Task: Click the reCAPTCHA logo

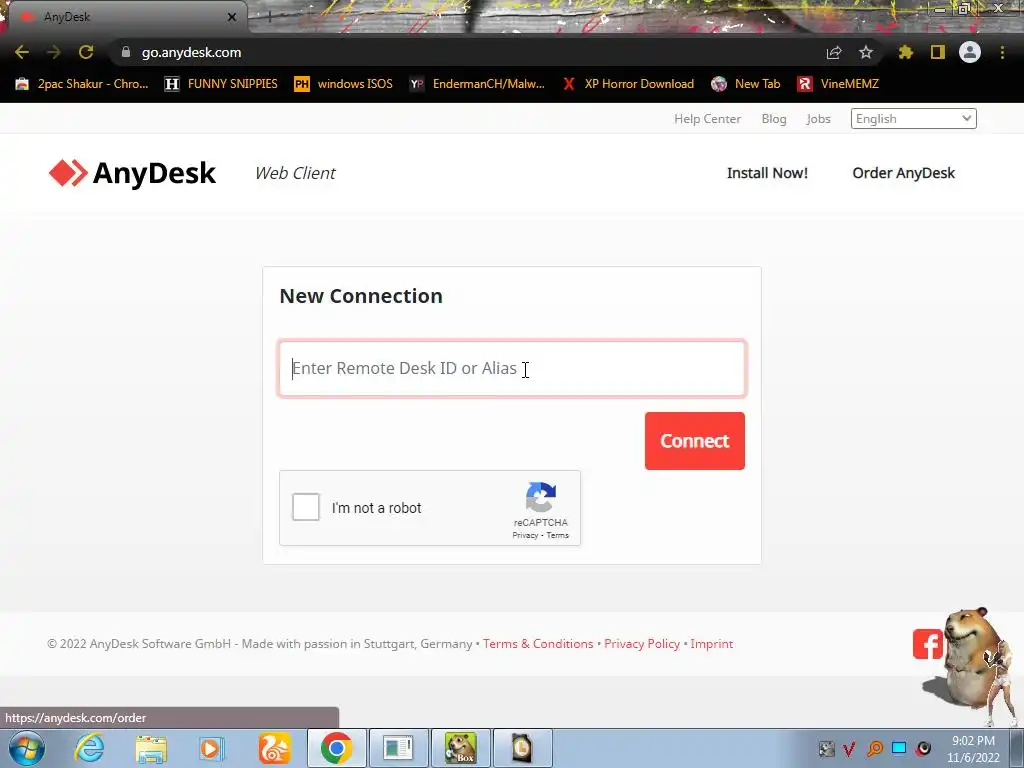Action: click(x=541, y=498)
